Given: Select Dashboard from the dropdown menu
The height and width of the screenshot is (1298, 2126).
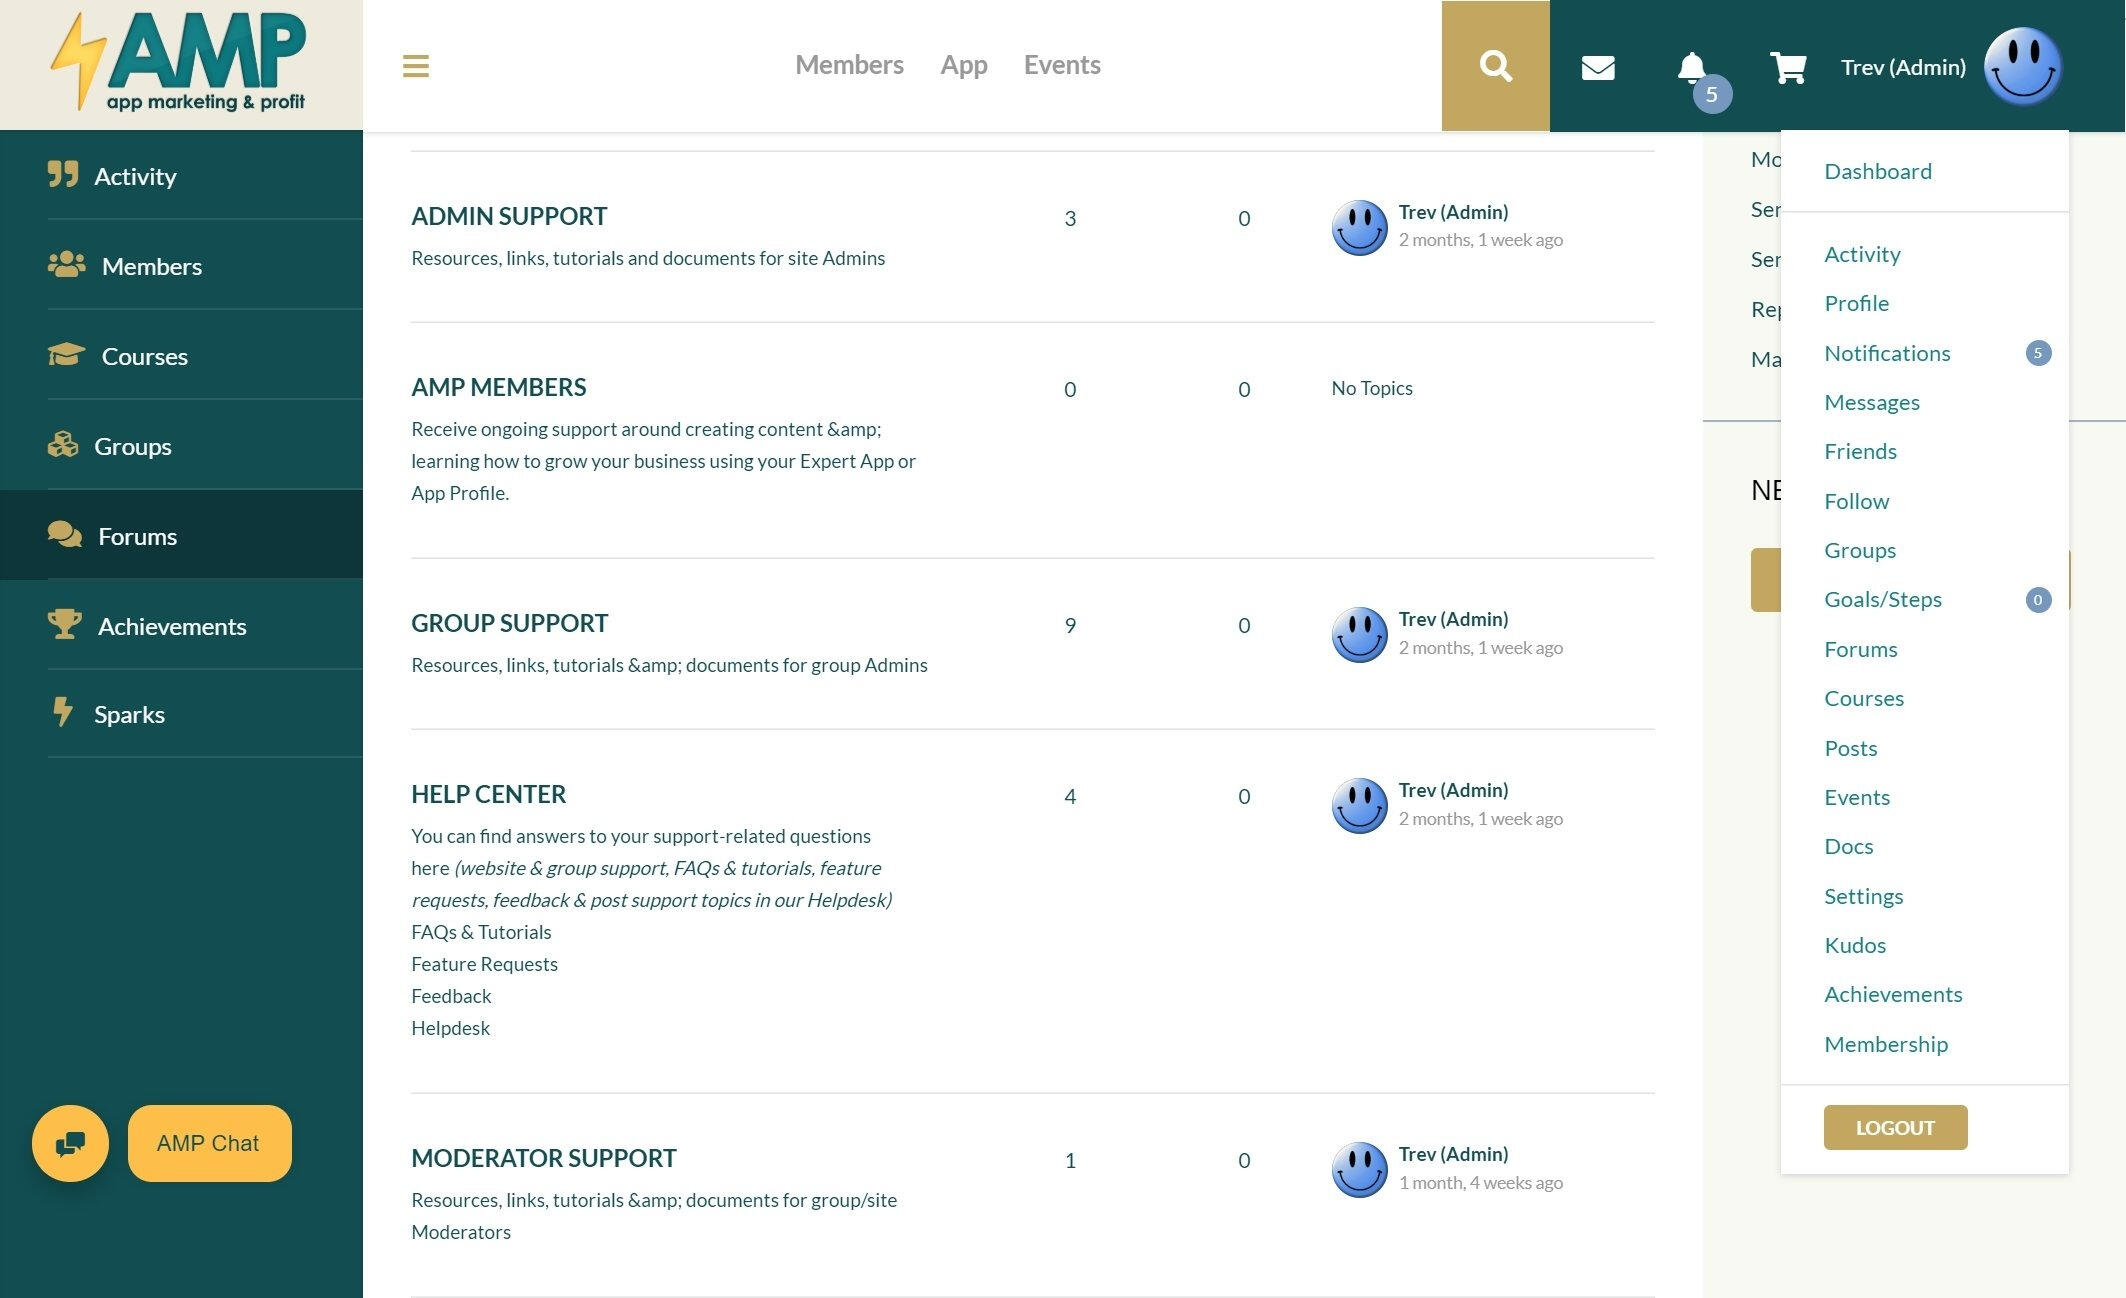Looking at the screenshot, I should coord(1878,170).
